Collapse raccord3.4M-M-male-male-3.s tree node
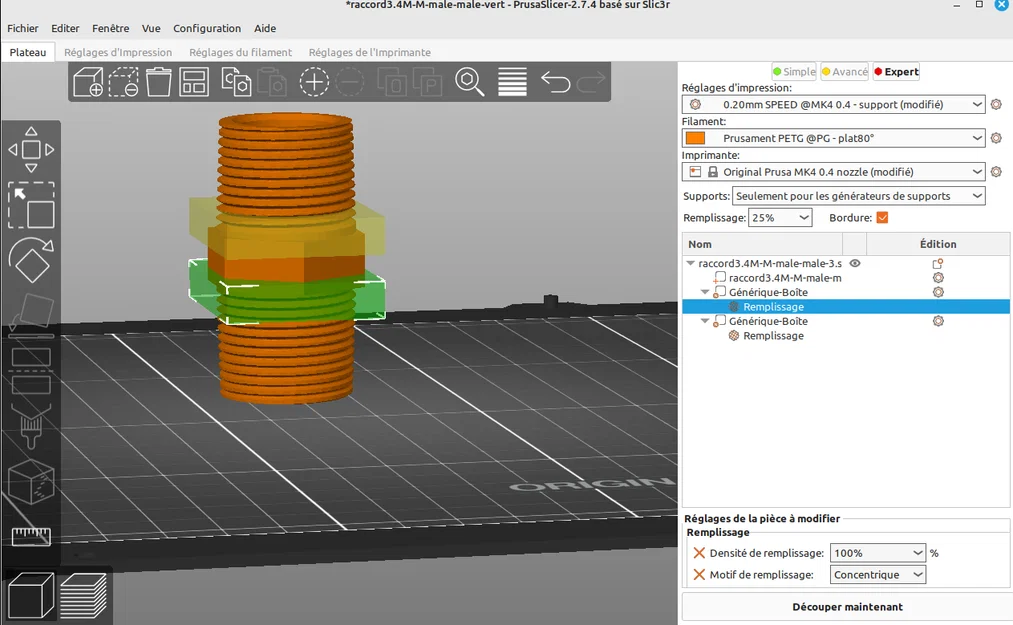Viewport: 1013px width, 625px height. pyautogui.click(x=691, y=263)
